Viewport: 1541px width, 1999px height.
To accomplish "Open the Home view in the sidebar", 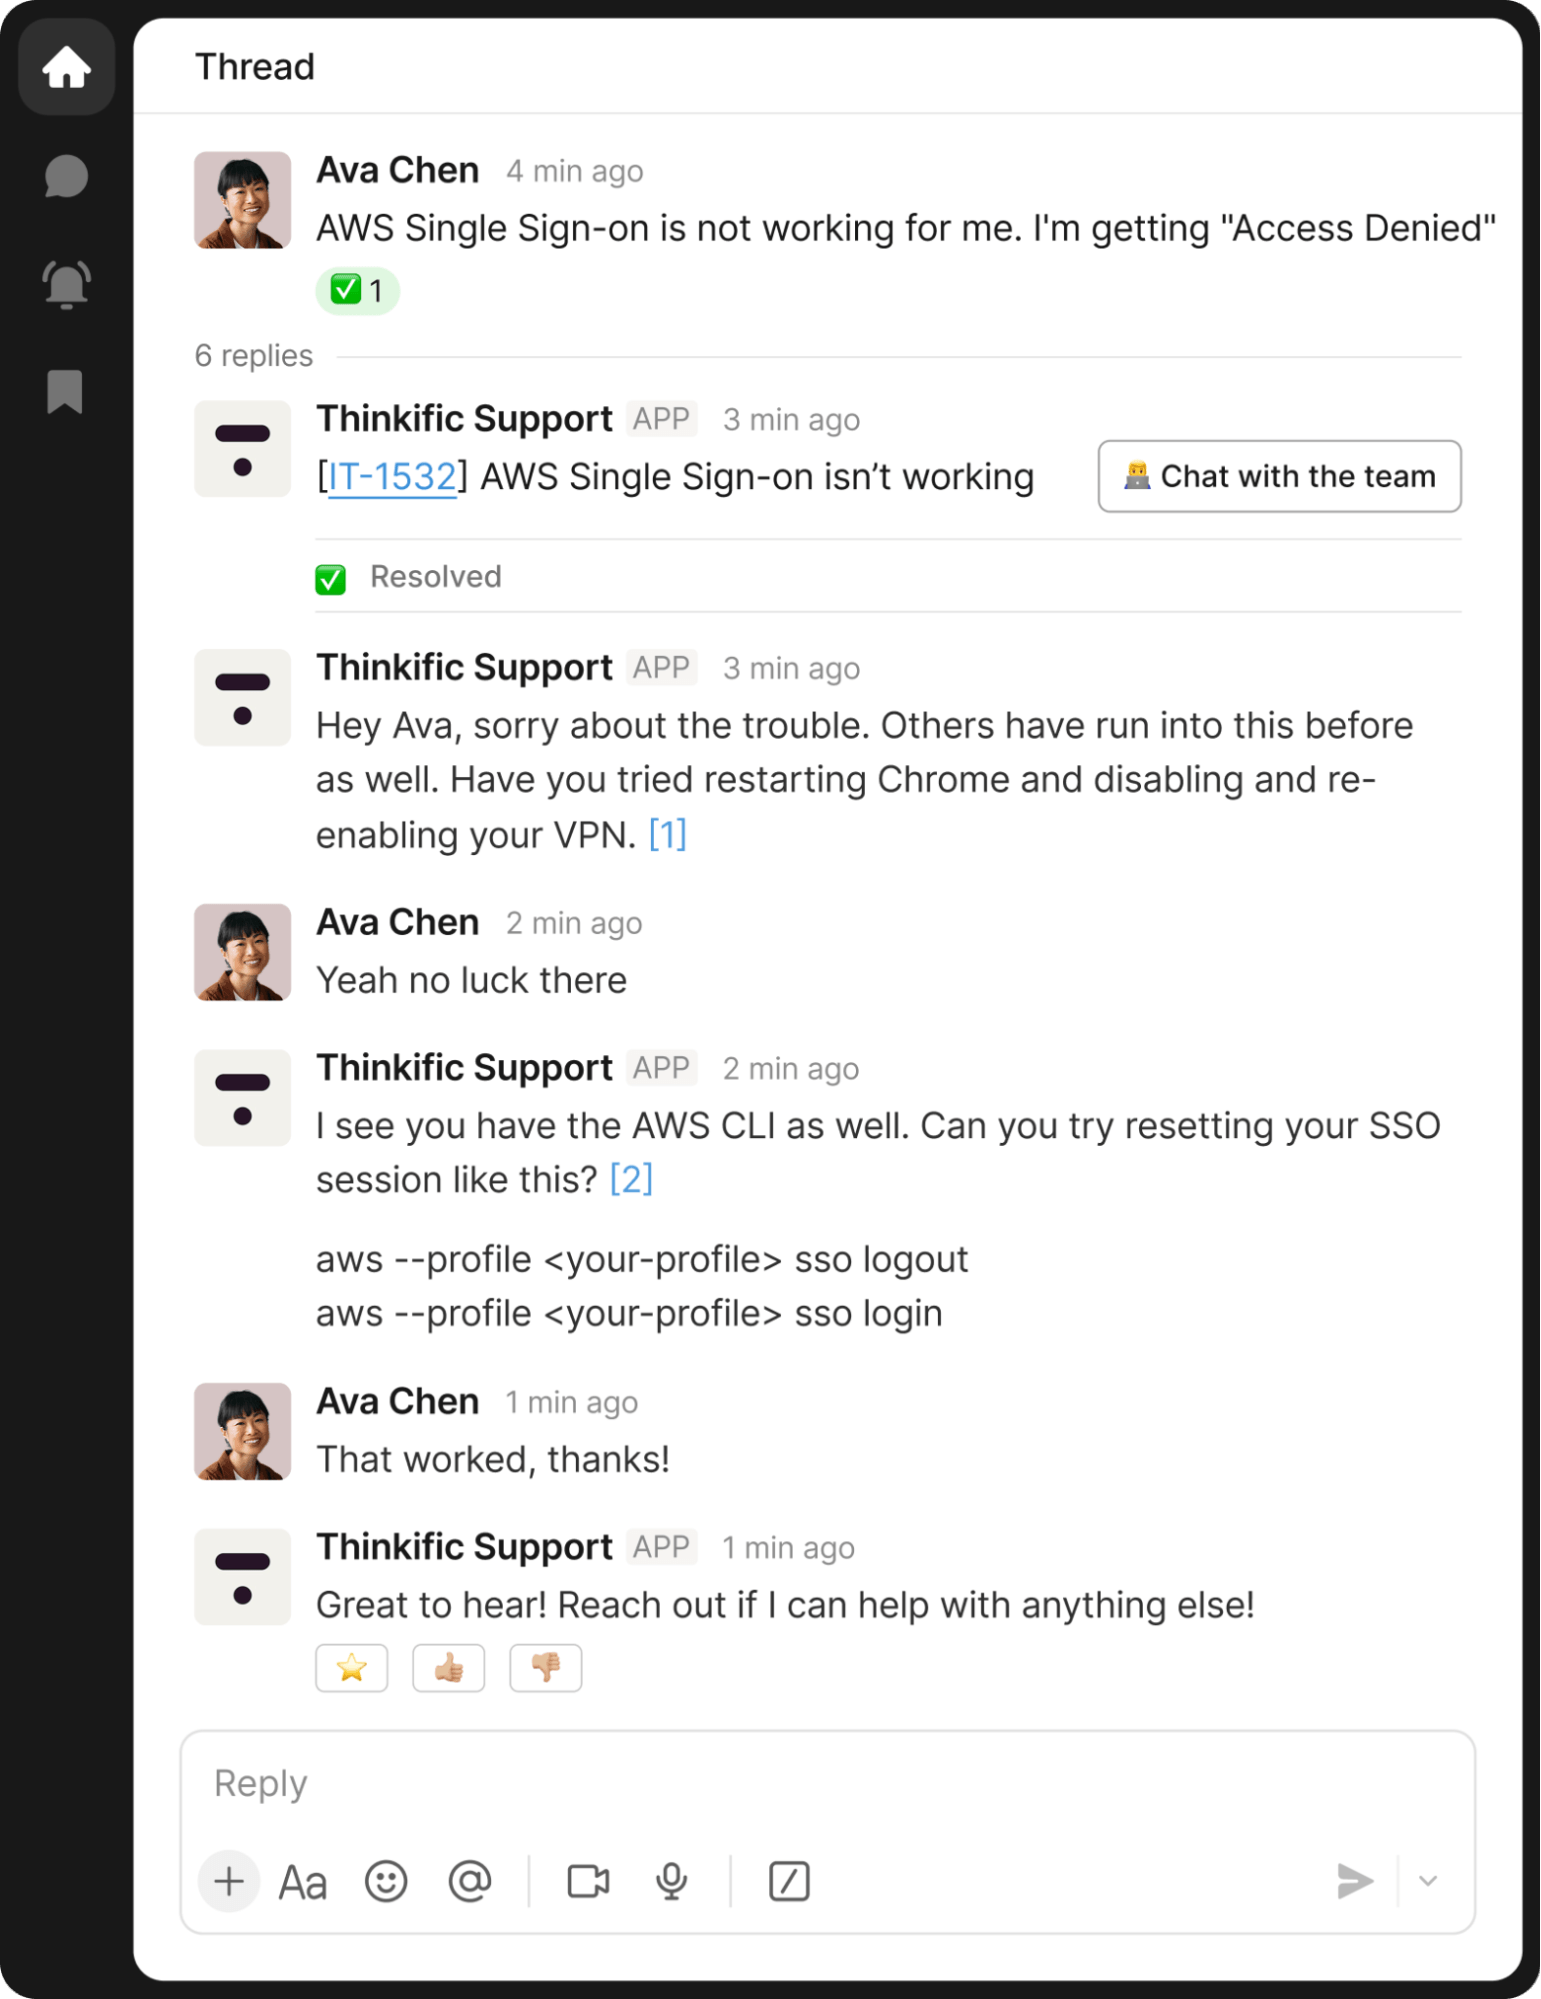I will click(x=66, y=67).
